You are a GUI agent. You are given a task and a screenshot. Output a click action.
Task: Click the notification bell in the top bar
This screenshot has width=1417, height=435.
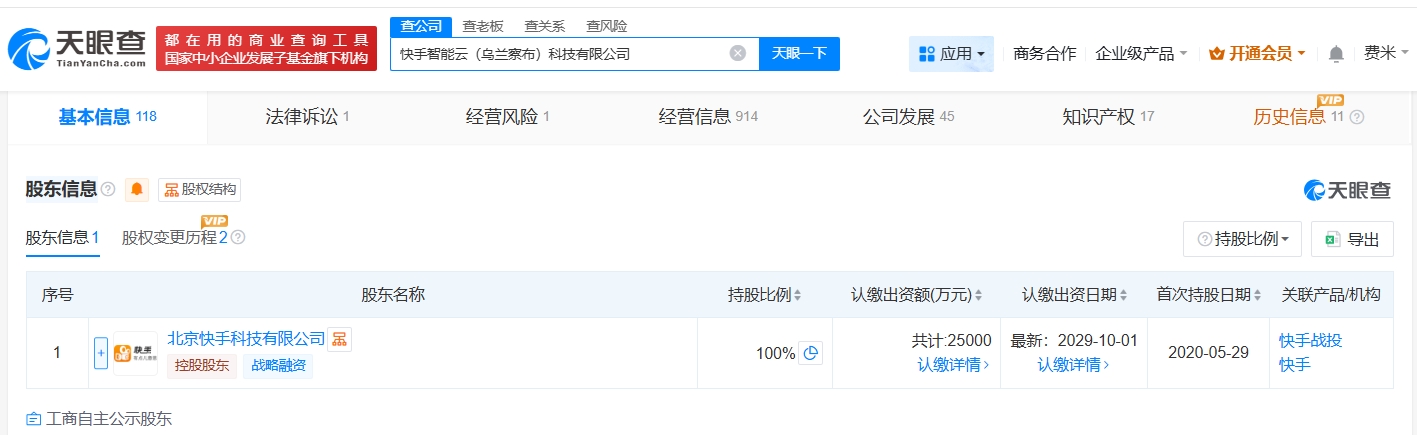click(x=1336, y=54)
